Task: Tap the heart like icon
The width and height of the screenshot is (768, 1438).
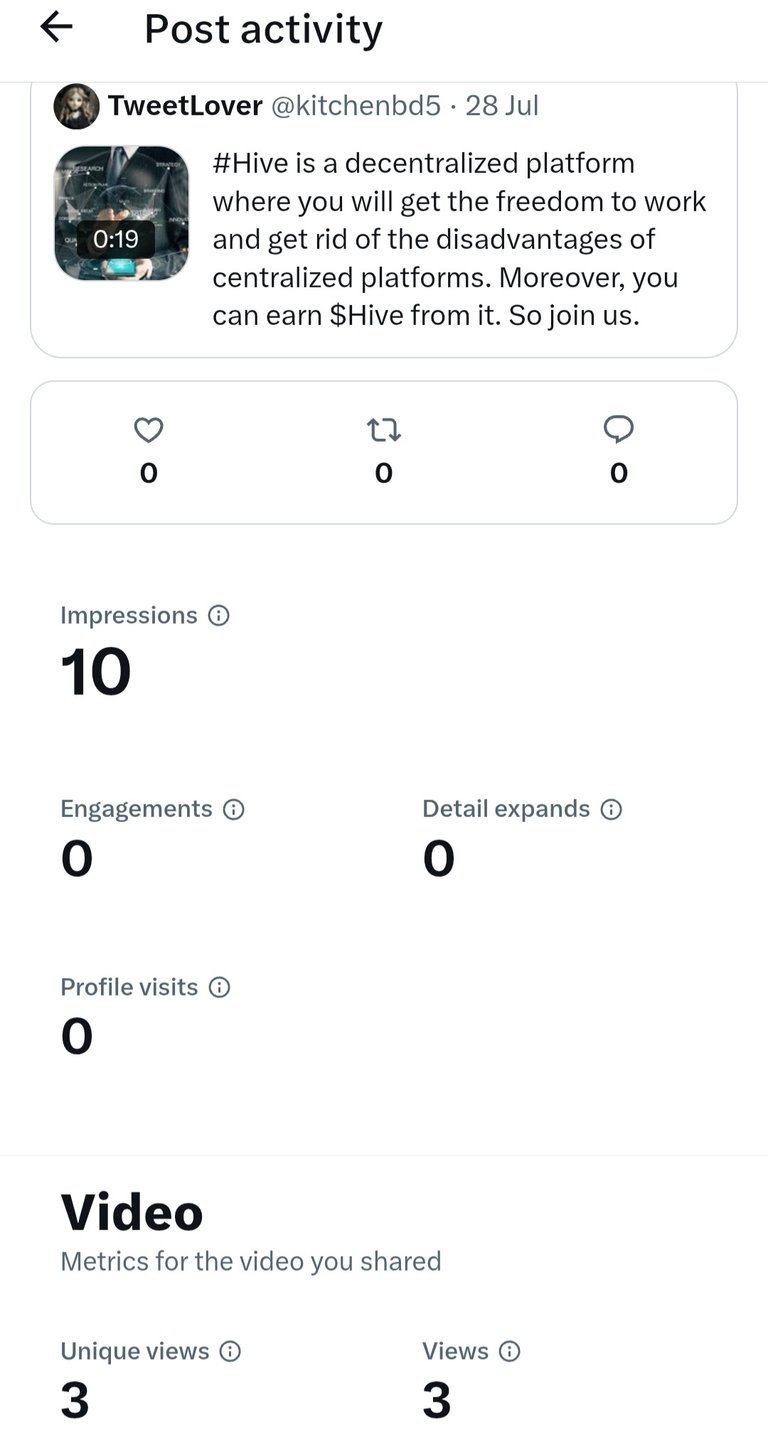Action: click(148, 430)
